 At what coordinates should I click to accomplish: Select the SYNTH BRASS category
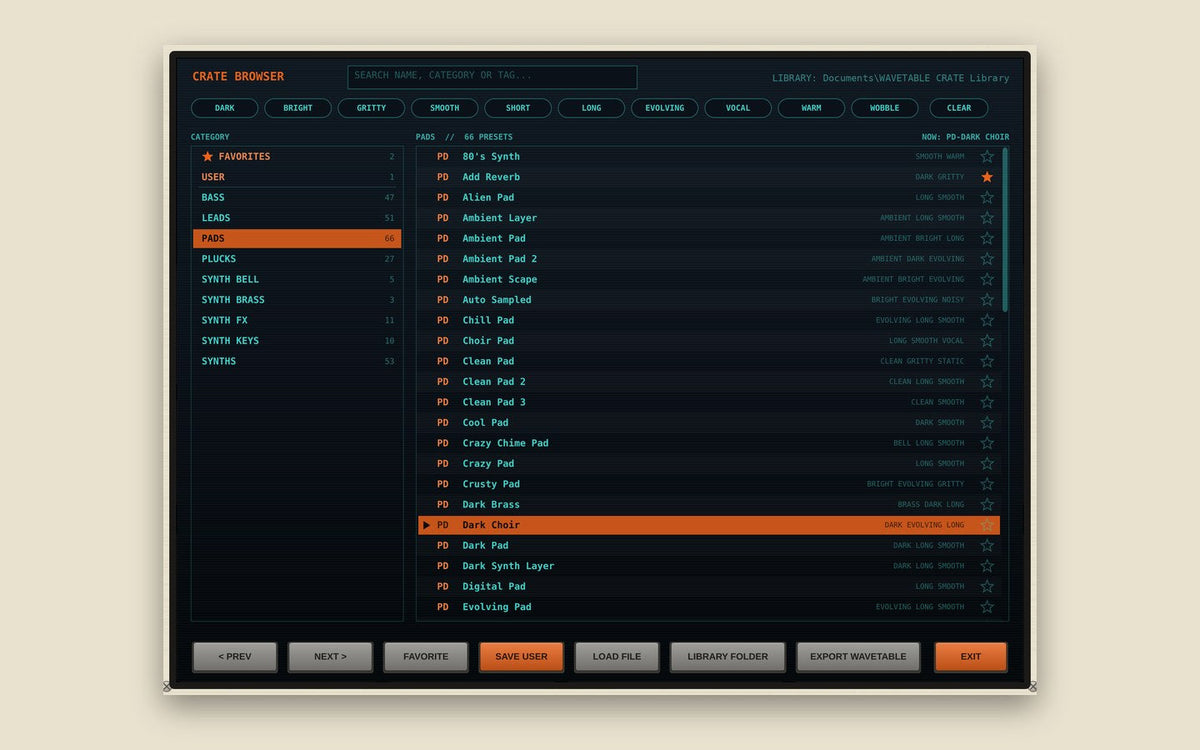(x=297, y=300)
